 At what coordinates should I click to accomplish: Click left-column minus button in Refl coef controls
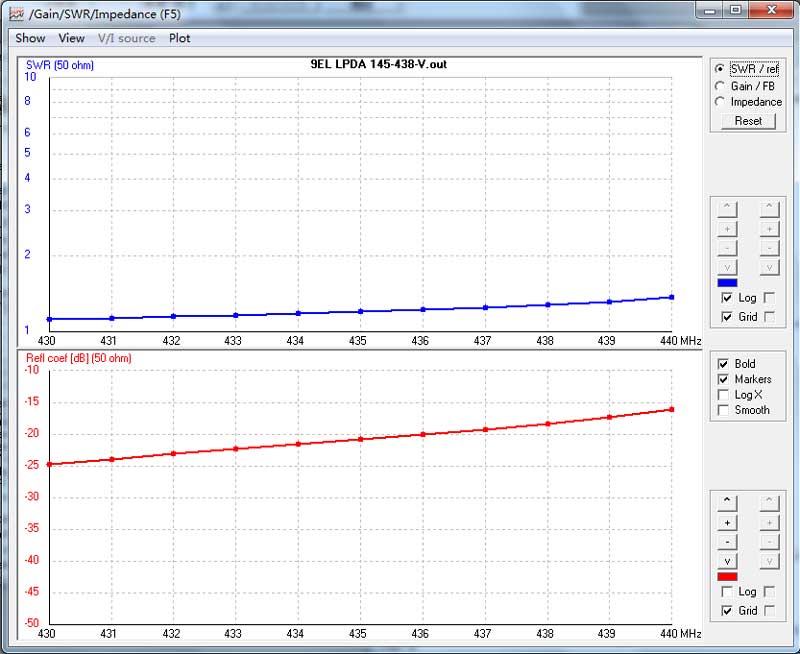tap(727, 542)
